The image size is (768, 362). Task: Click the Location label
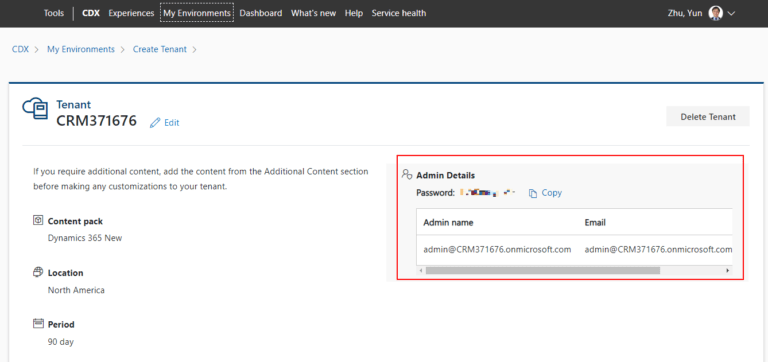(x=66, y=273)
